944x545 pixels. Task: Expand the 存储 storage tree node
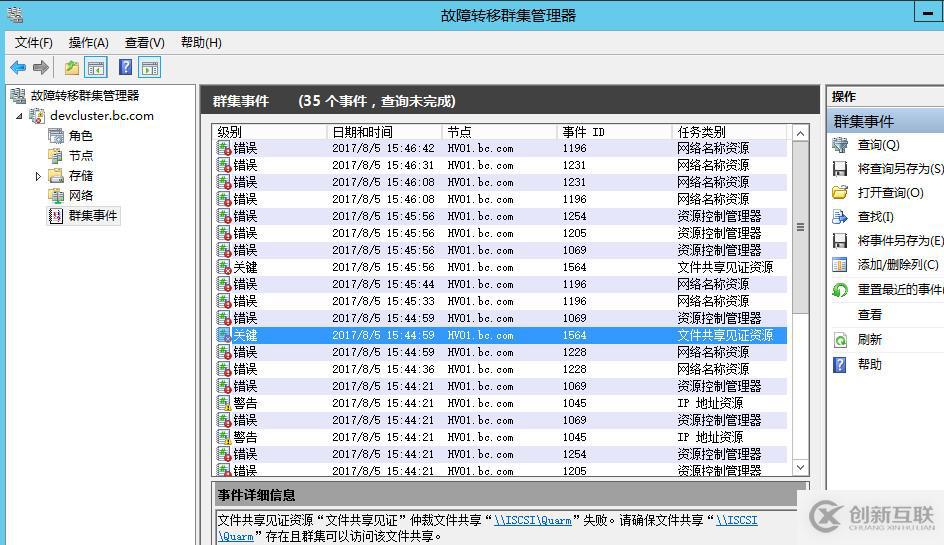click(38, 176)
